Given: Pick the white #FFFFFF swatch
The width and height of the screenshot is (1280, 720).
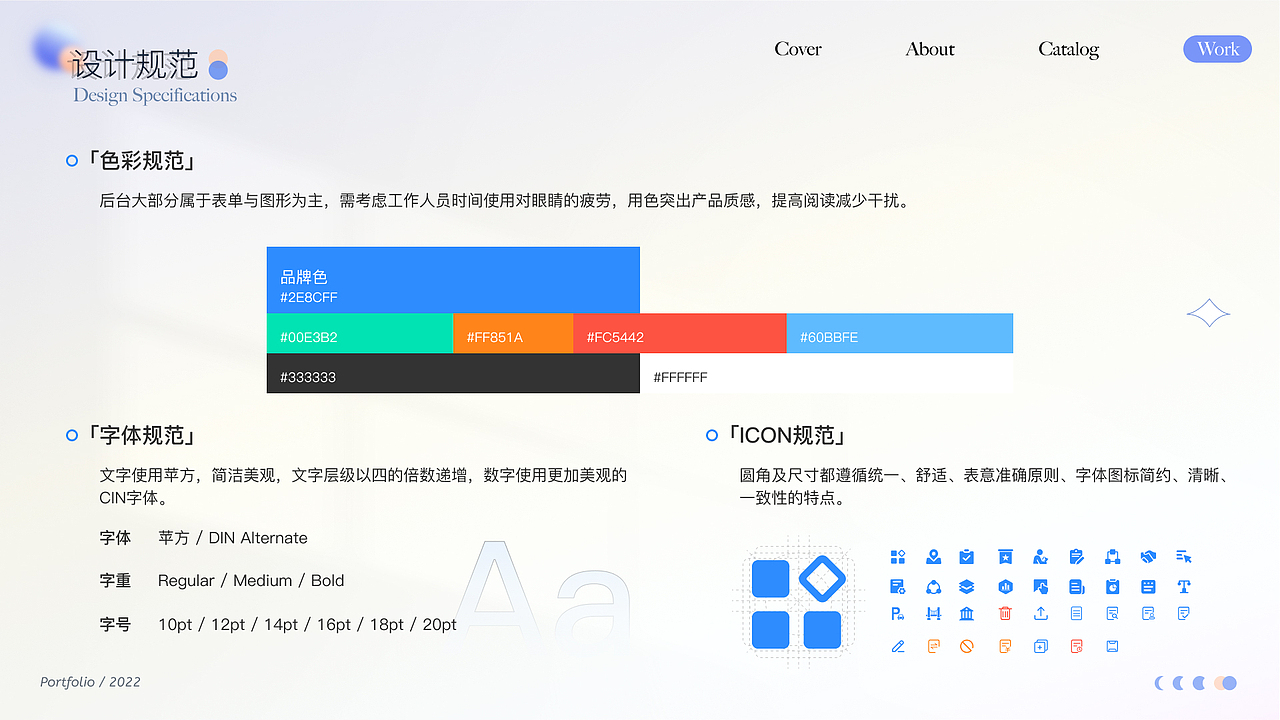Looking at the screenshot, I should coord(826,373).
